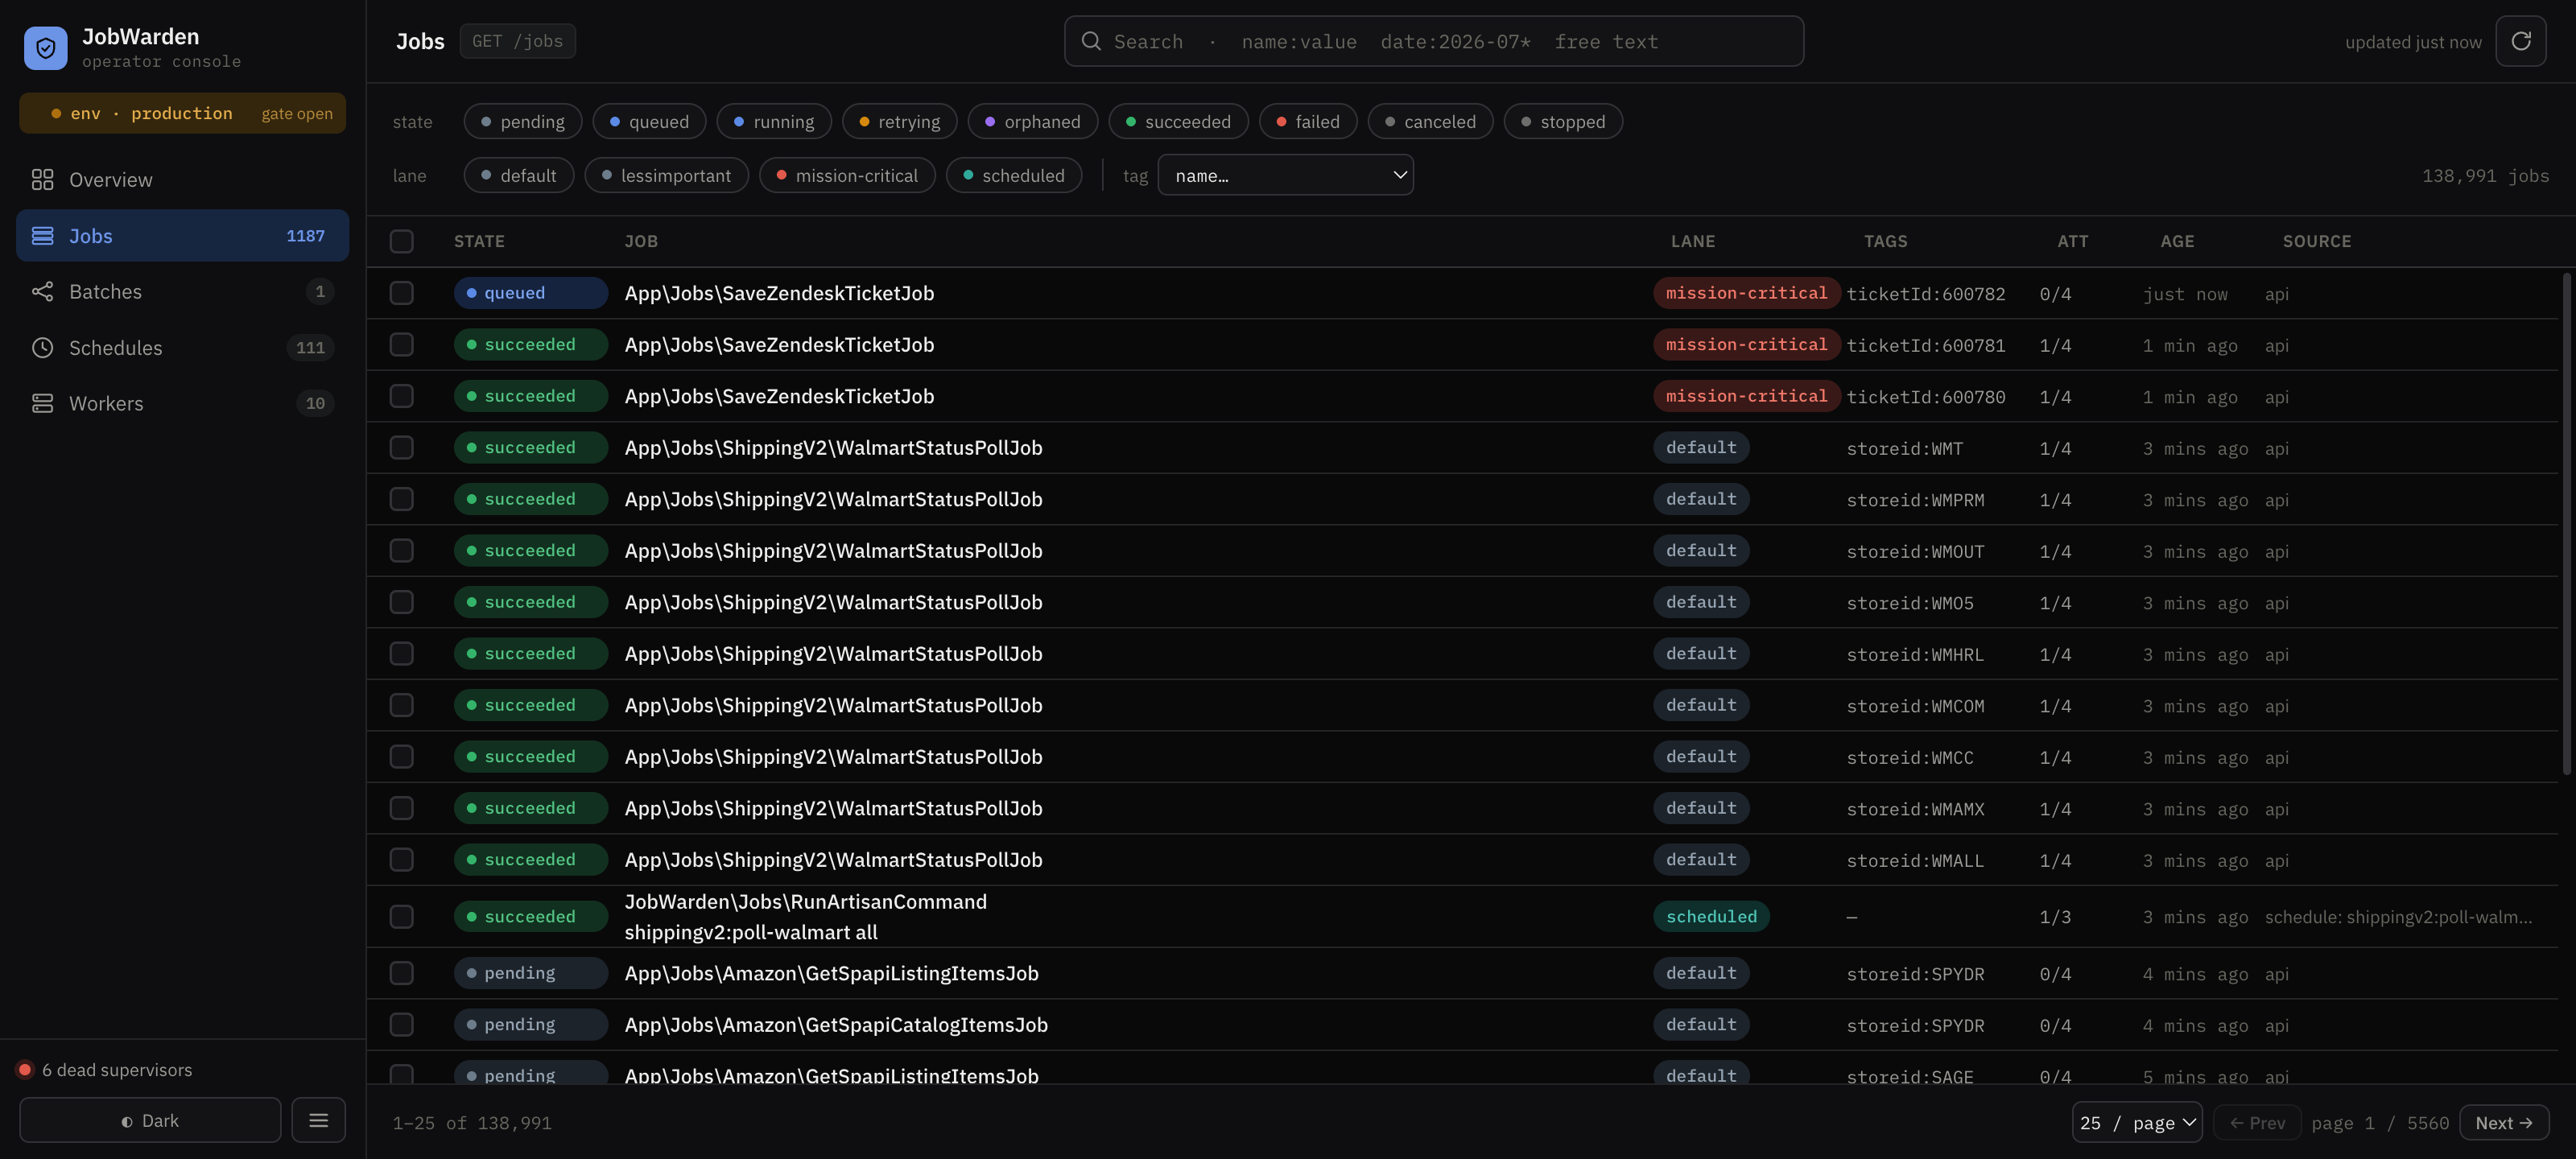Image resolution: width=2576 pixels, height=1159 pixels.
Task: Check the ticketId:600780 row checkbox
Action: click(401, 395)
